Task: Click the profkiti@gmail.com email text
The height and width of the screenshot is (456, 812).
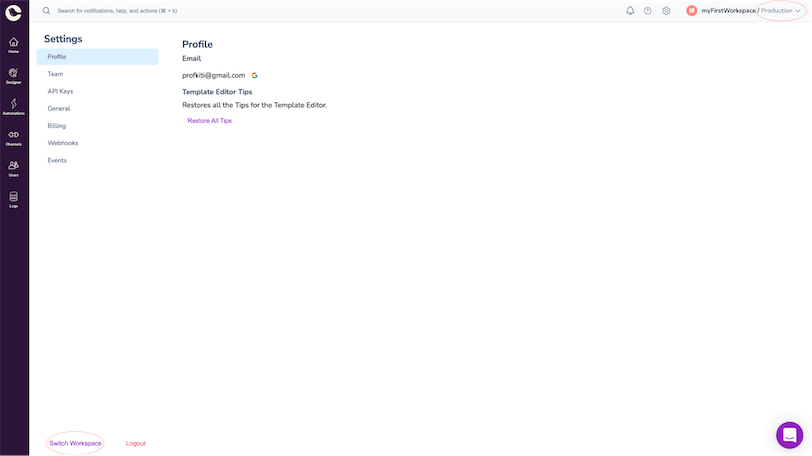Action: 213,75
